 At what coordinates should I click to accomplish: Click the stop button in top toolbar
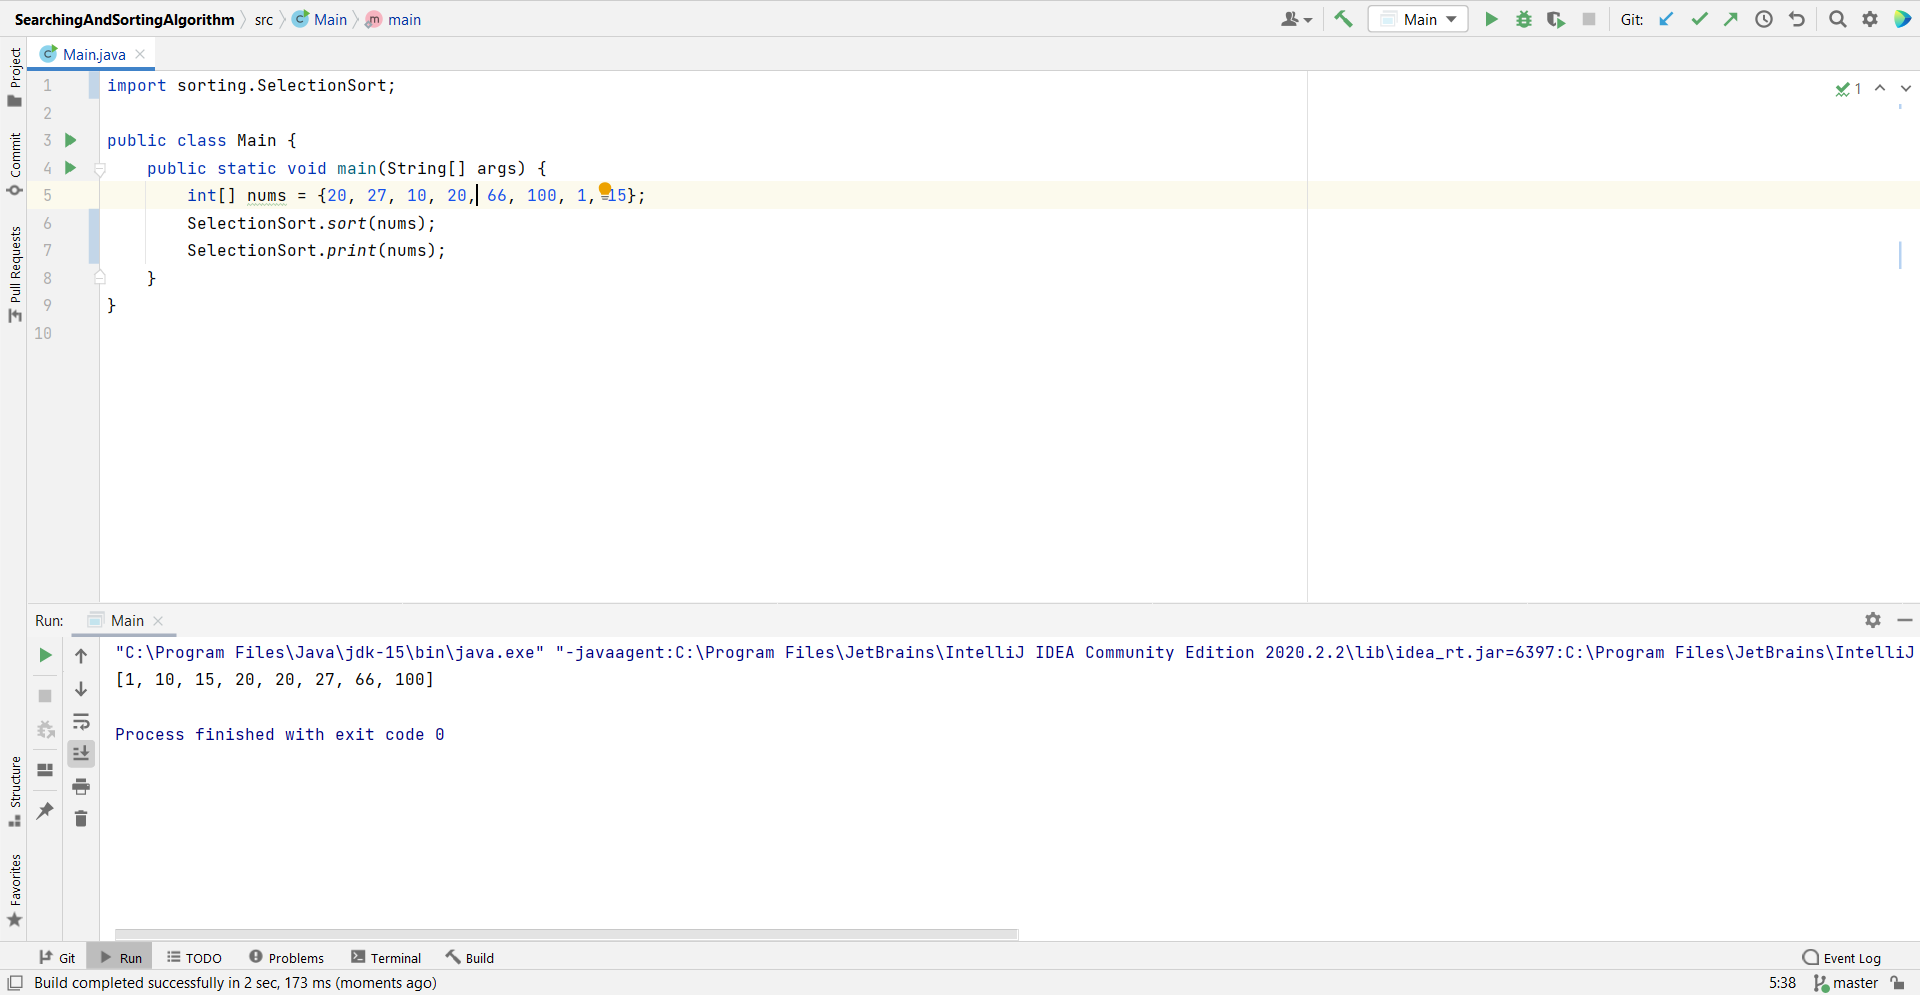click(1589, 19)
